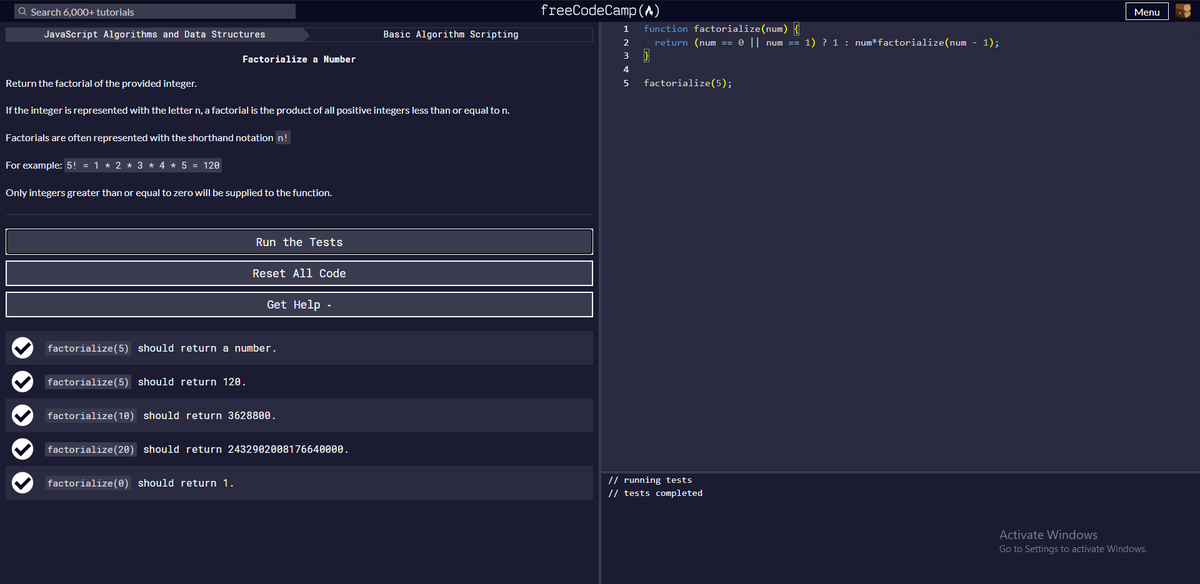
Task: Expand the Get Help dropdown
Action: point(299,304)
